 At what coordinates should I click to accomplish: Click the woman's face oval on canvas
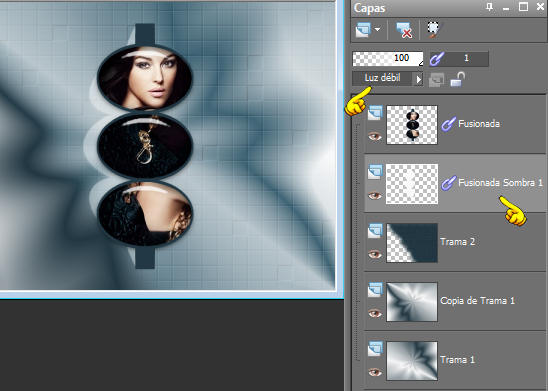(x=145, y=78)
